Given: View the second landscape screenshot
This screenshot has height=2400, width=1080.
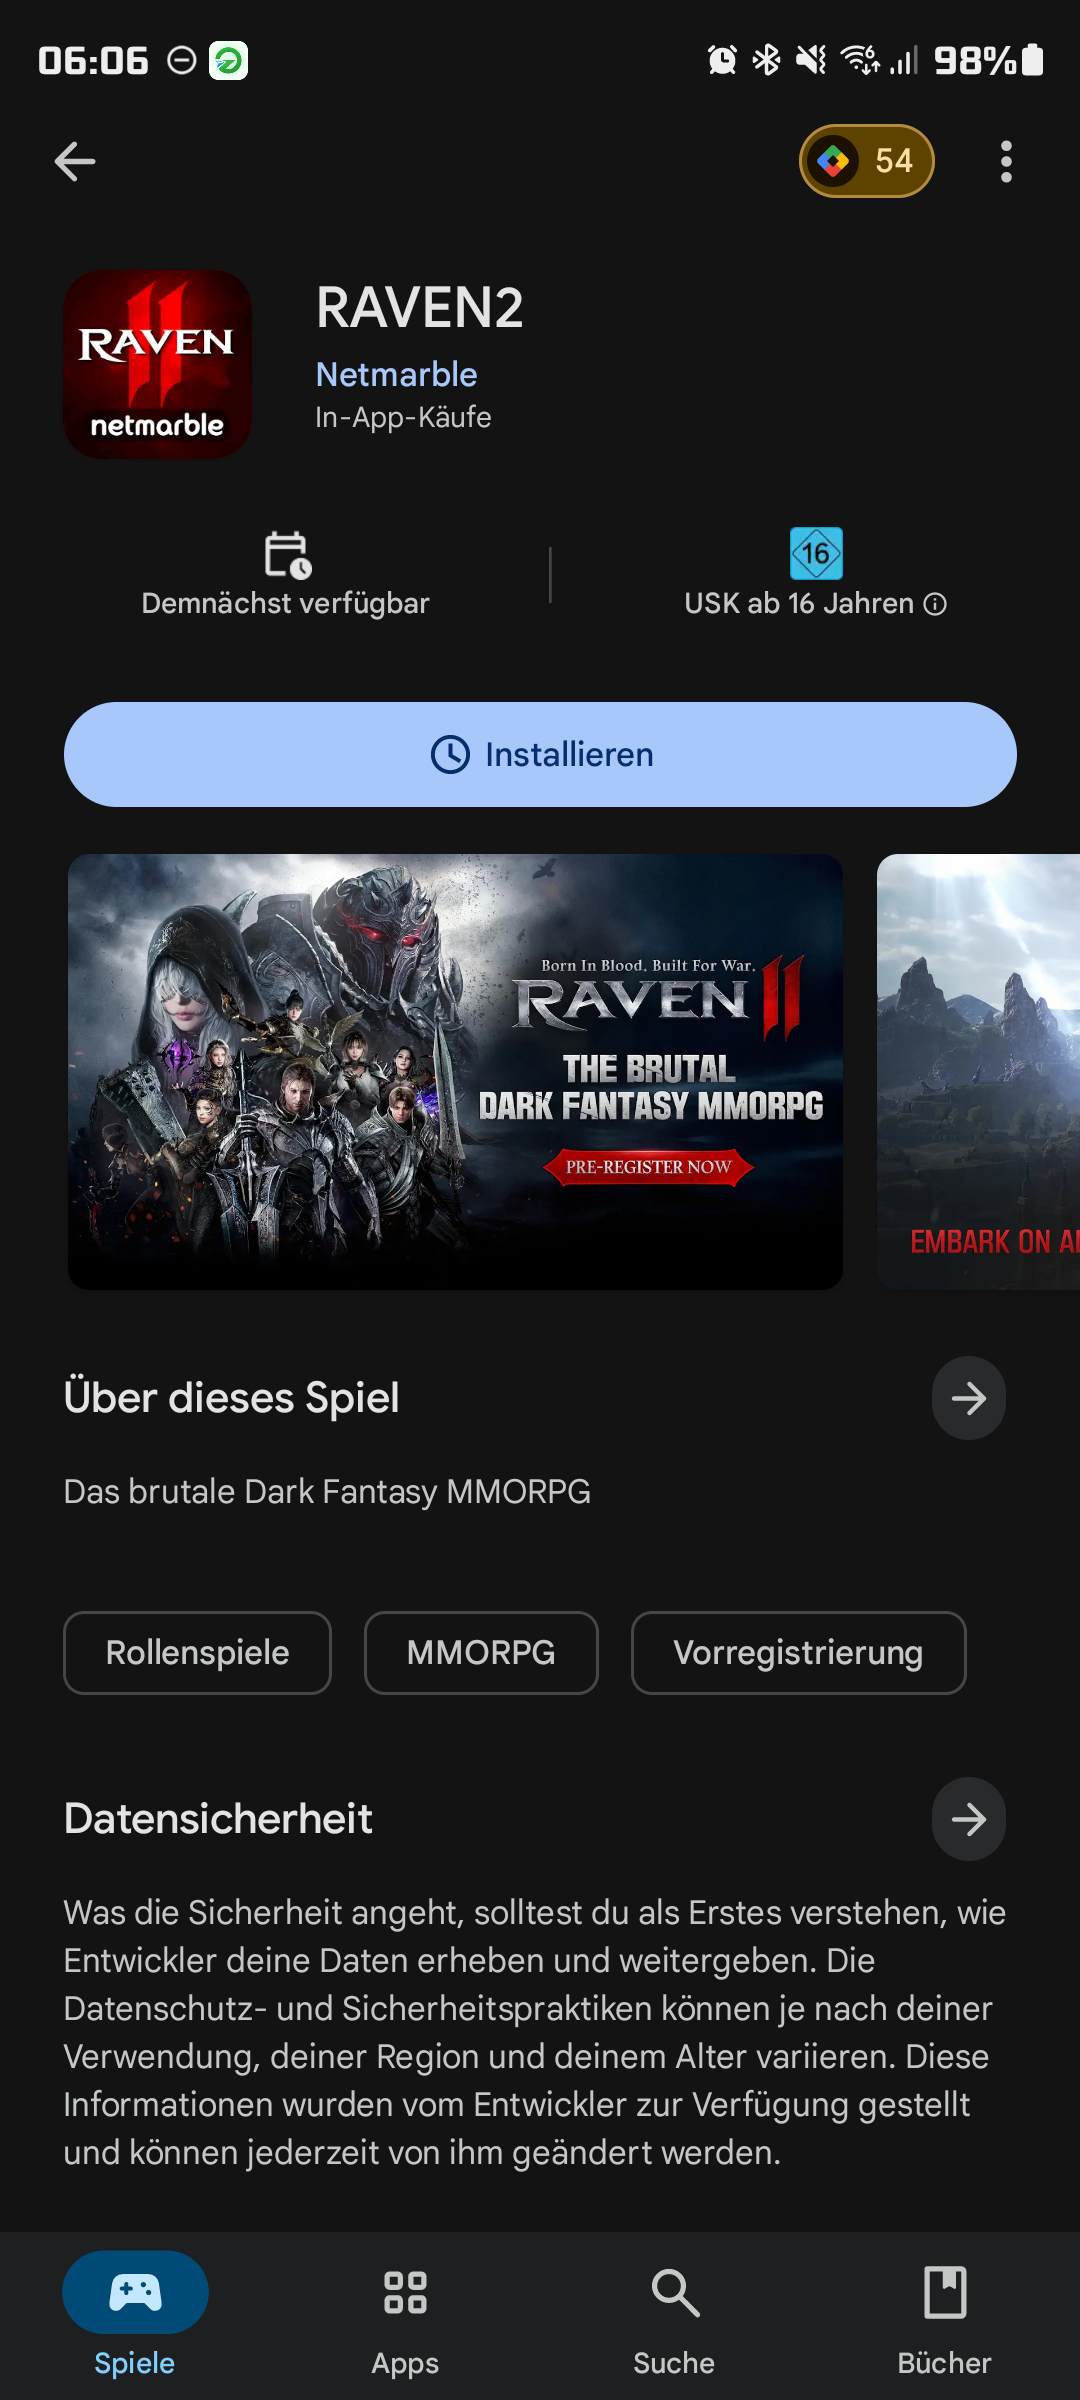Looking at the screenshot, I should point(978,1071).
